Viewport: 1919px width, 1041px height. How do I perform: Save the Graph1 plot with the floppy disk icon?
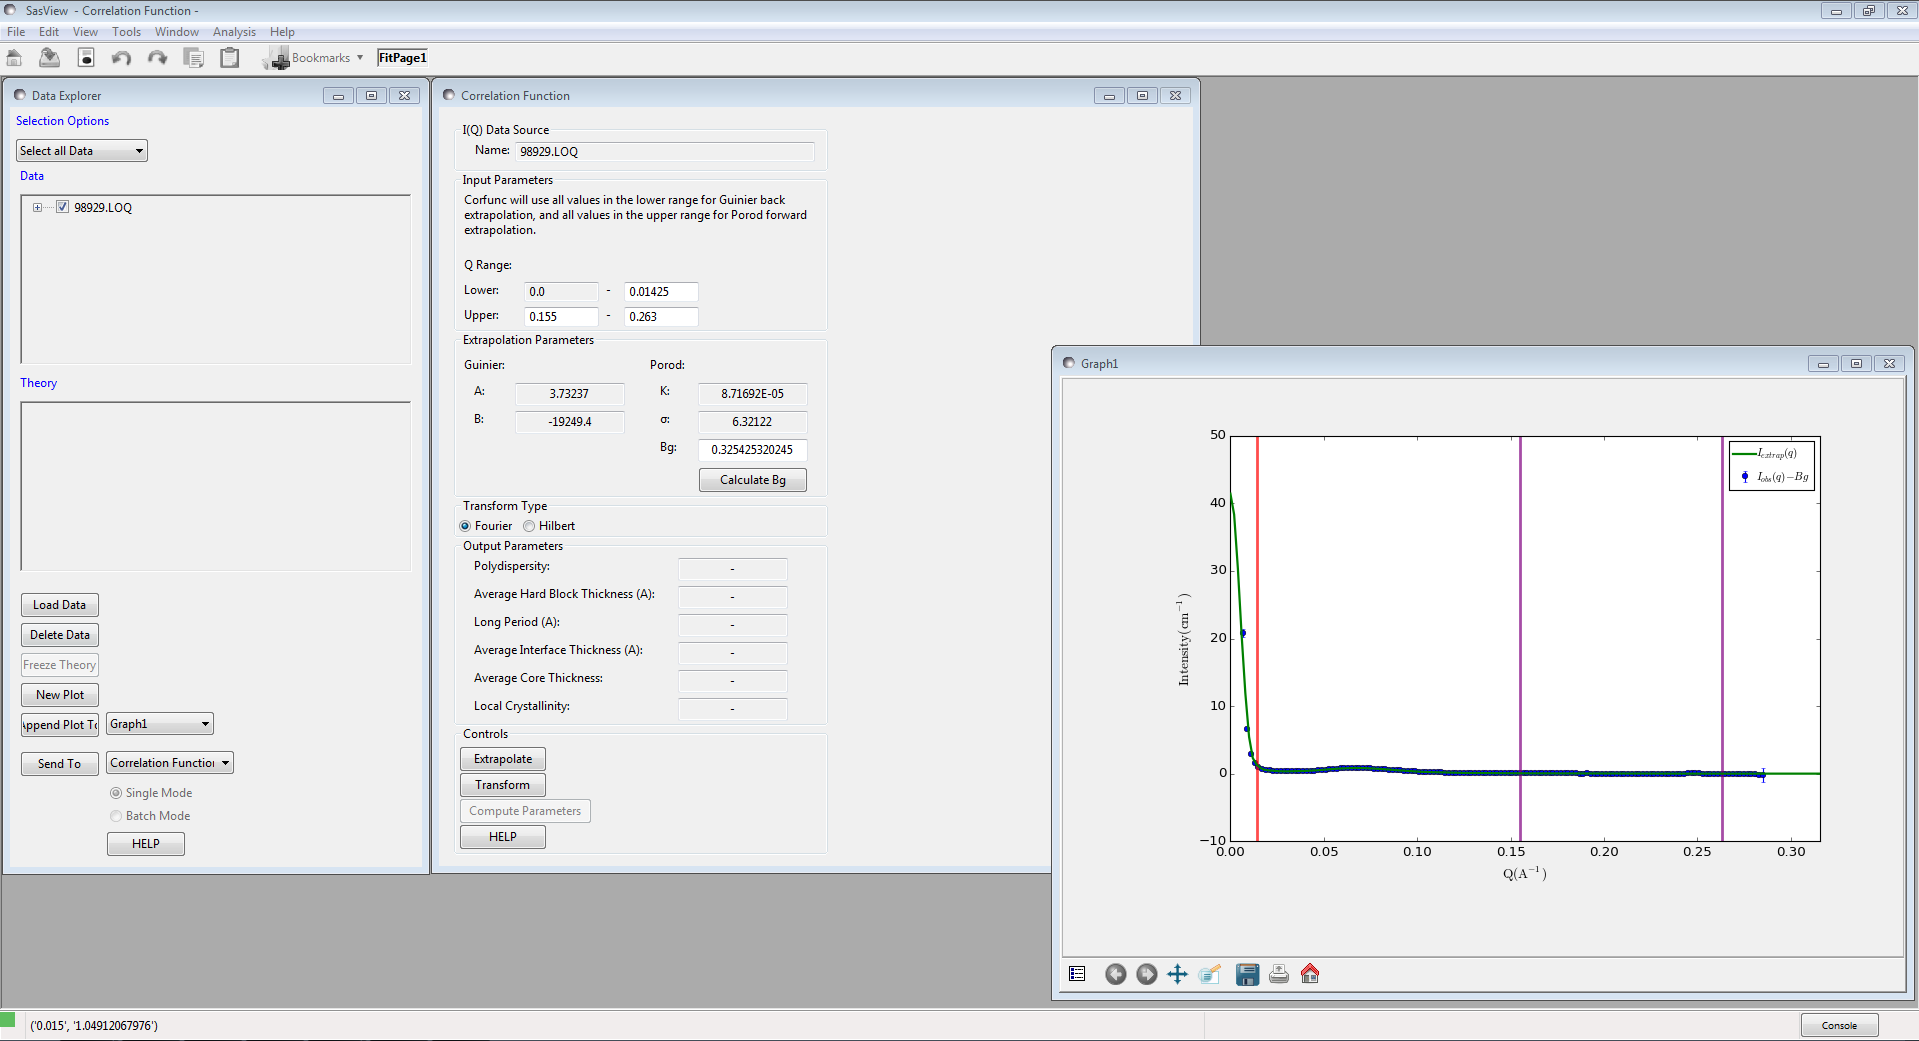(x=1247, y=974)
